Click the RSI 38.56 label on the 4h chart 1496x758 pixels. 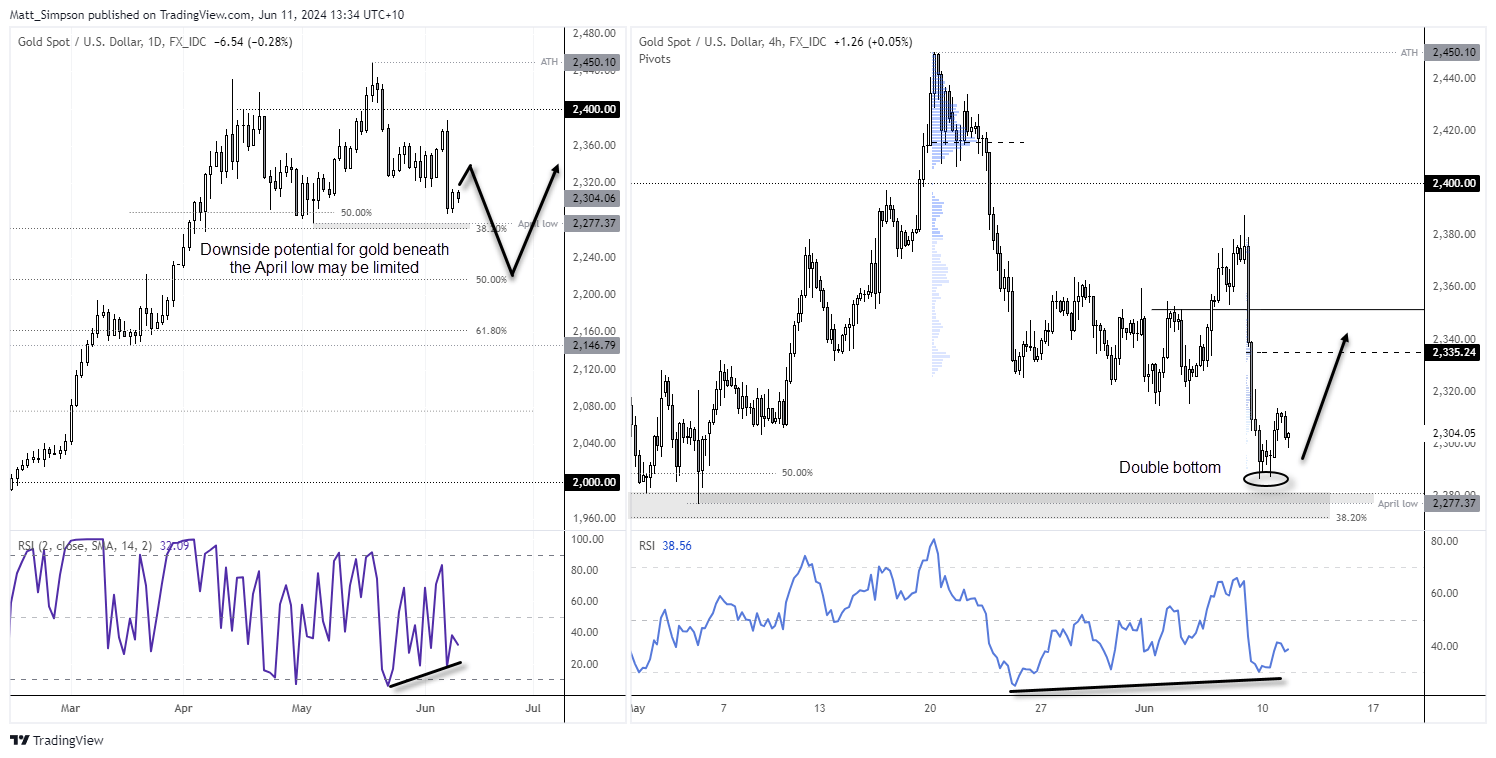pos(664,546)
